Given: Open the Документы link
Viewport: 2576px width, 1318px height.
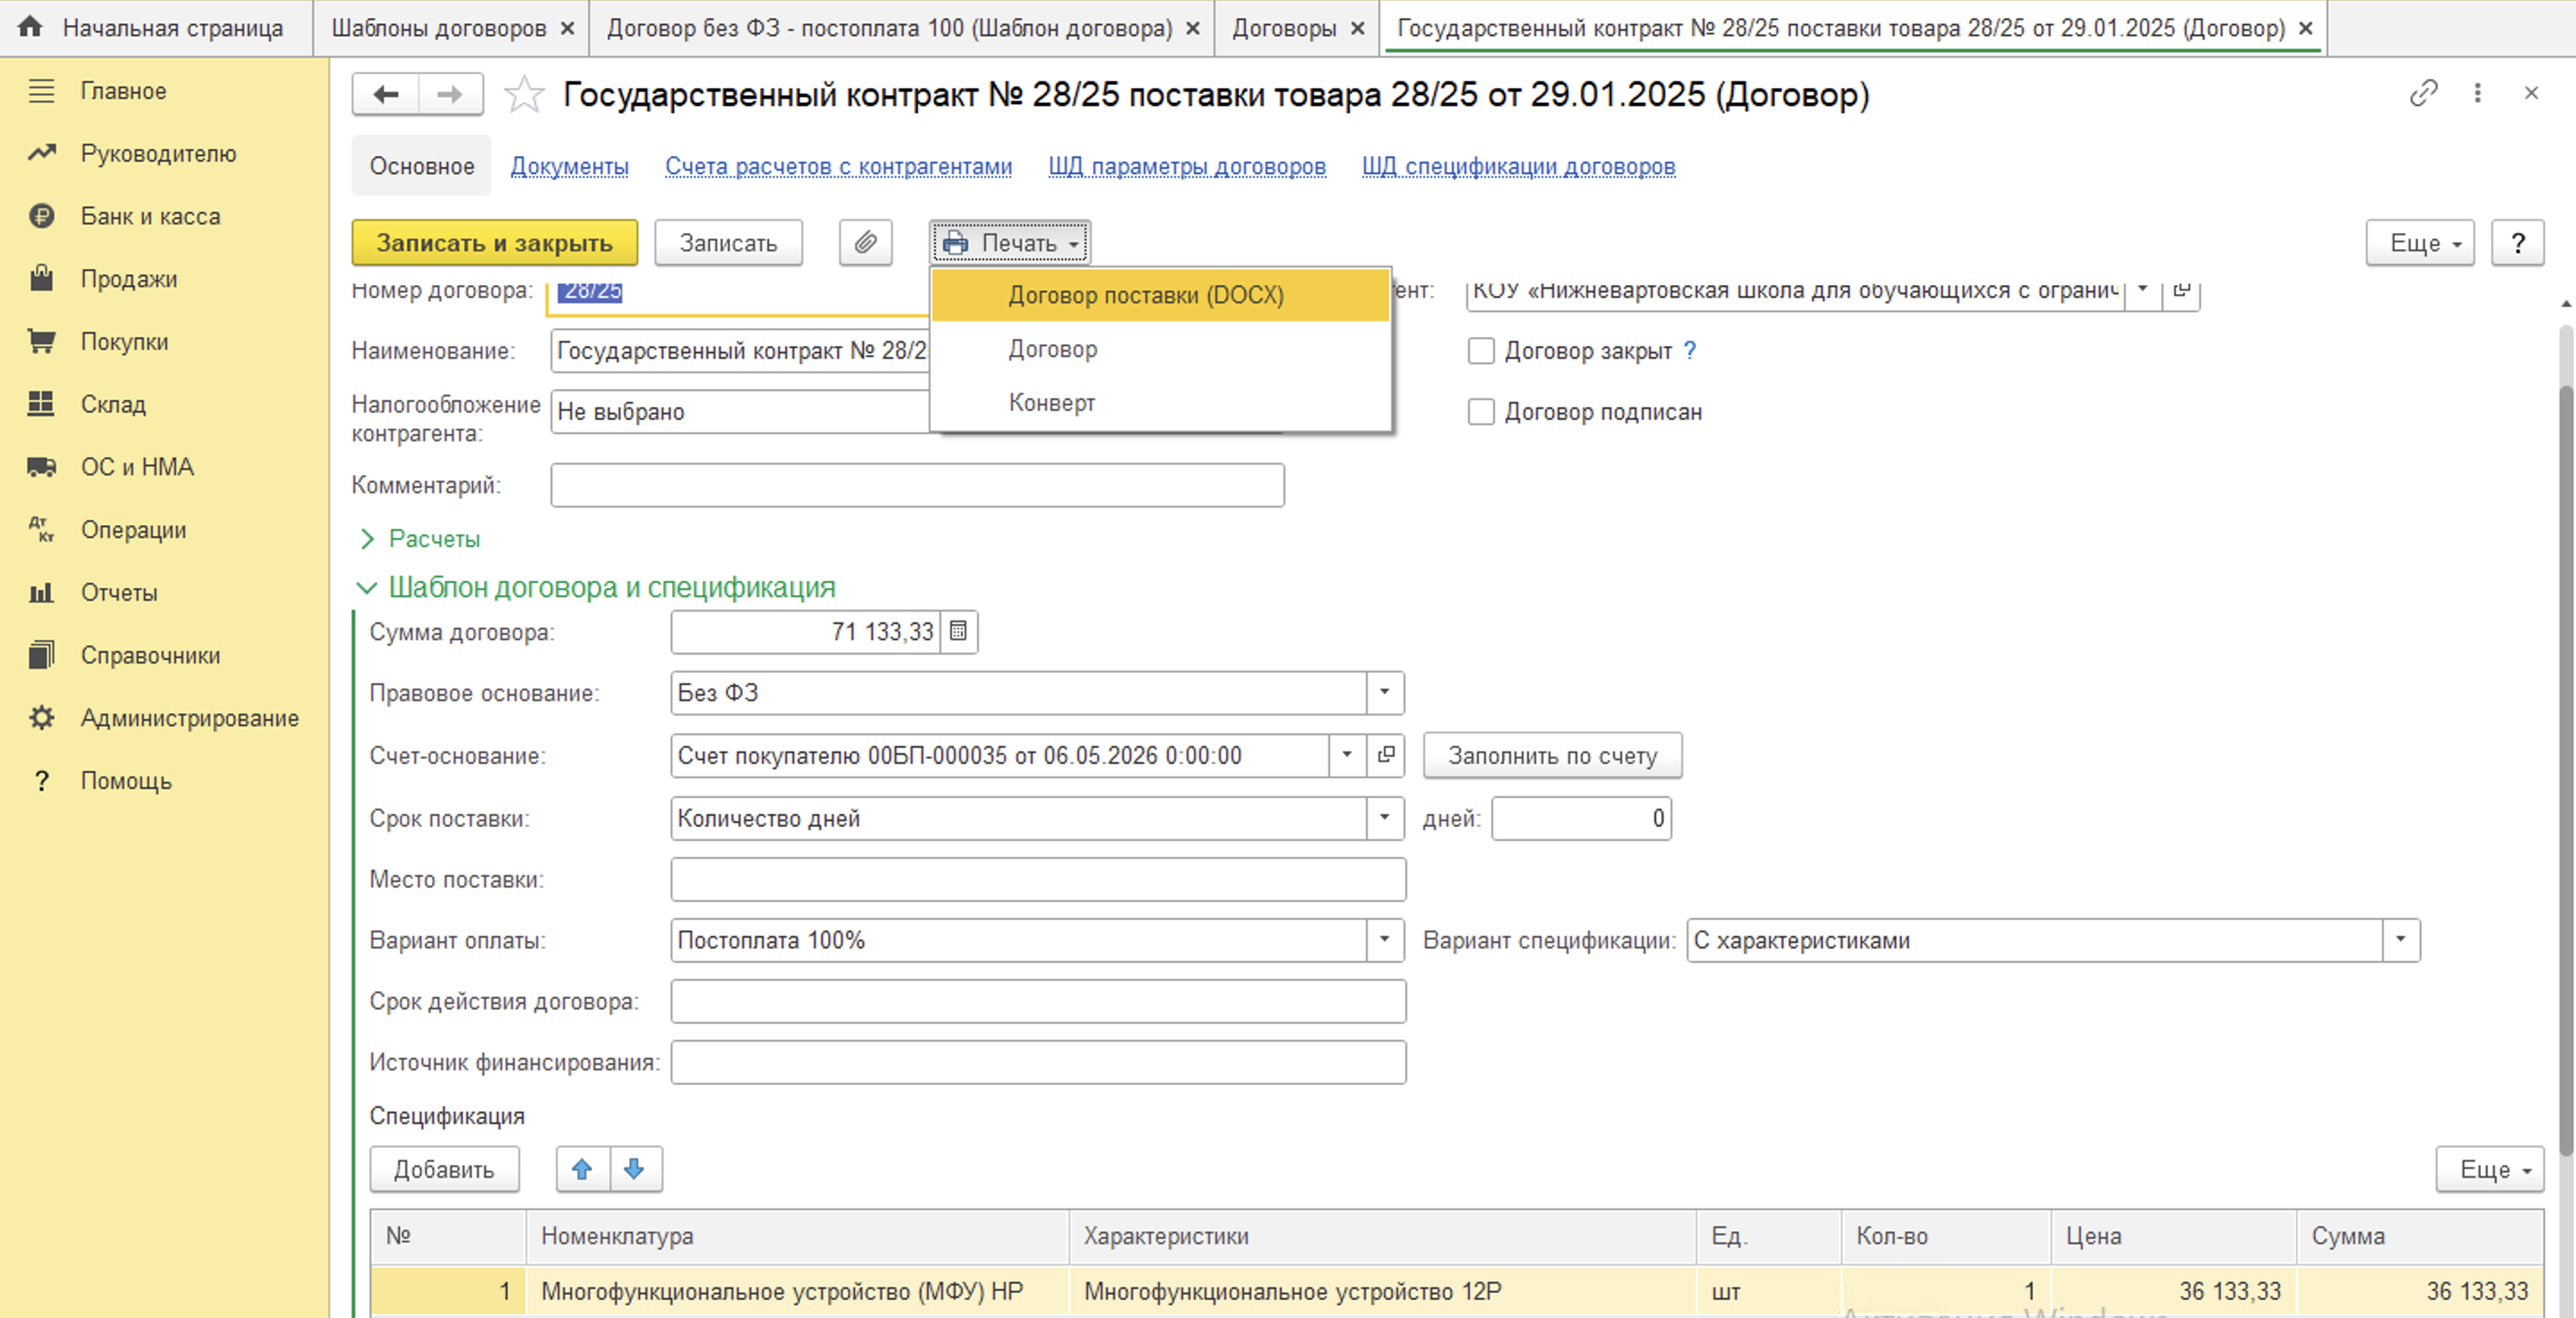Looking at the screenshot, I should pos(570,166).
